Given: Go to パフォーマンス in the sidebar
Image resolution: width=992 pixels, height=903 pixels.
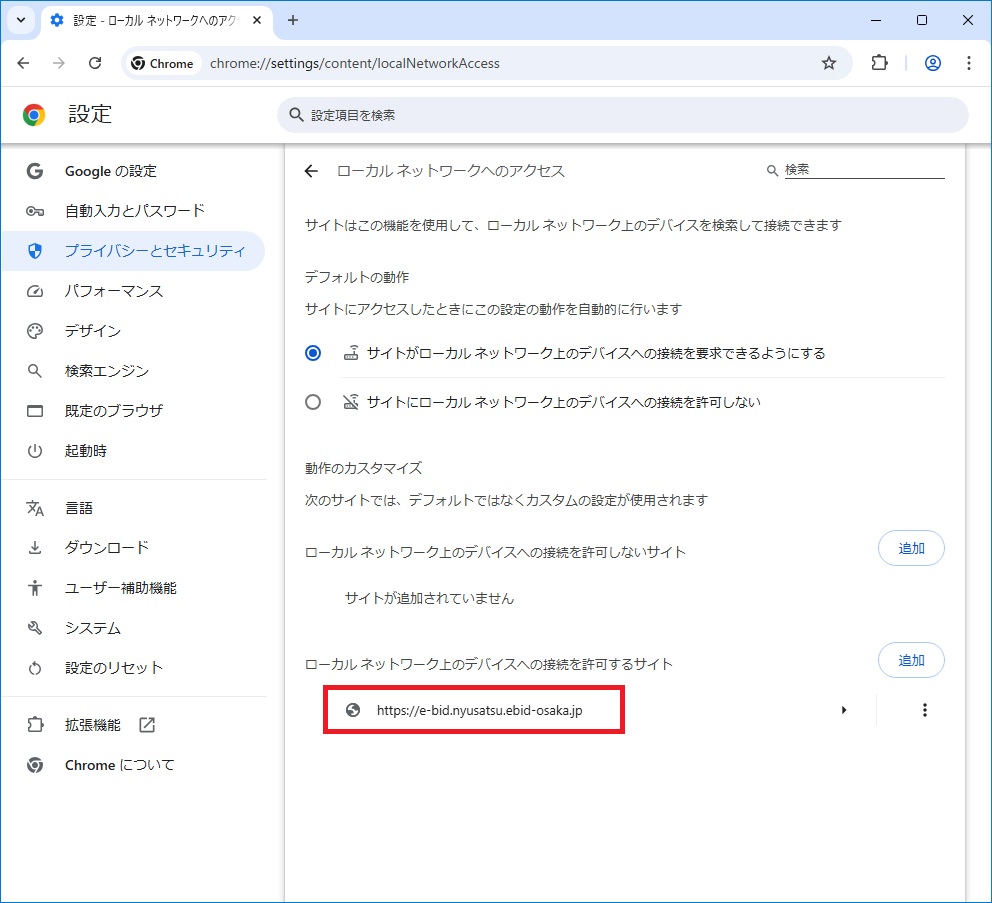Looking at the screenshot, I should pos(113,291).
